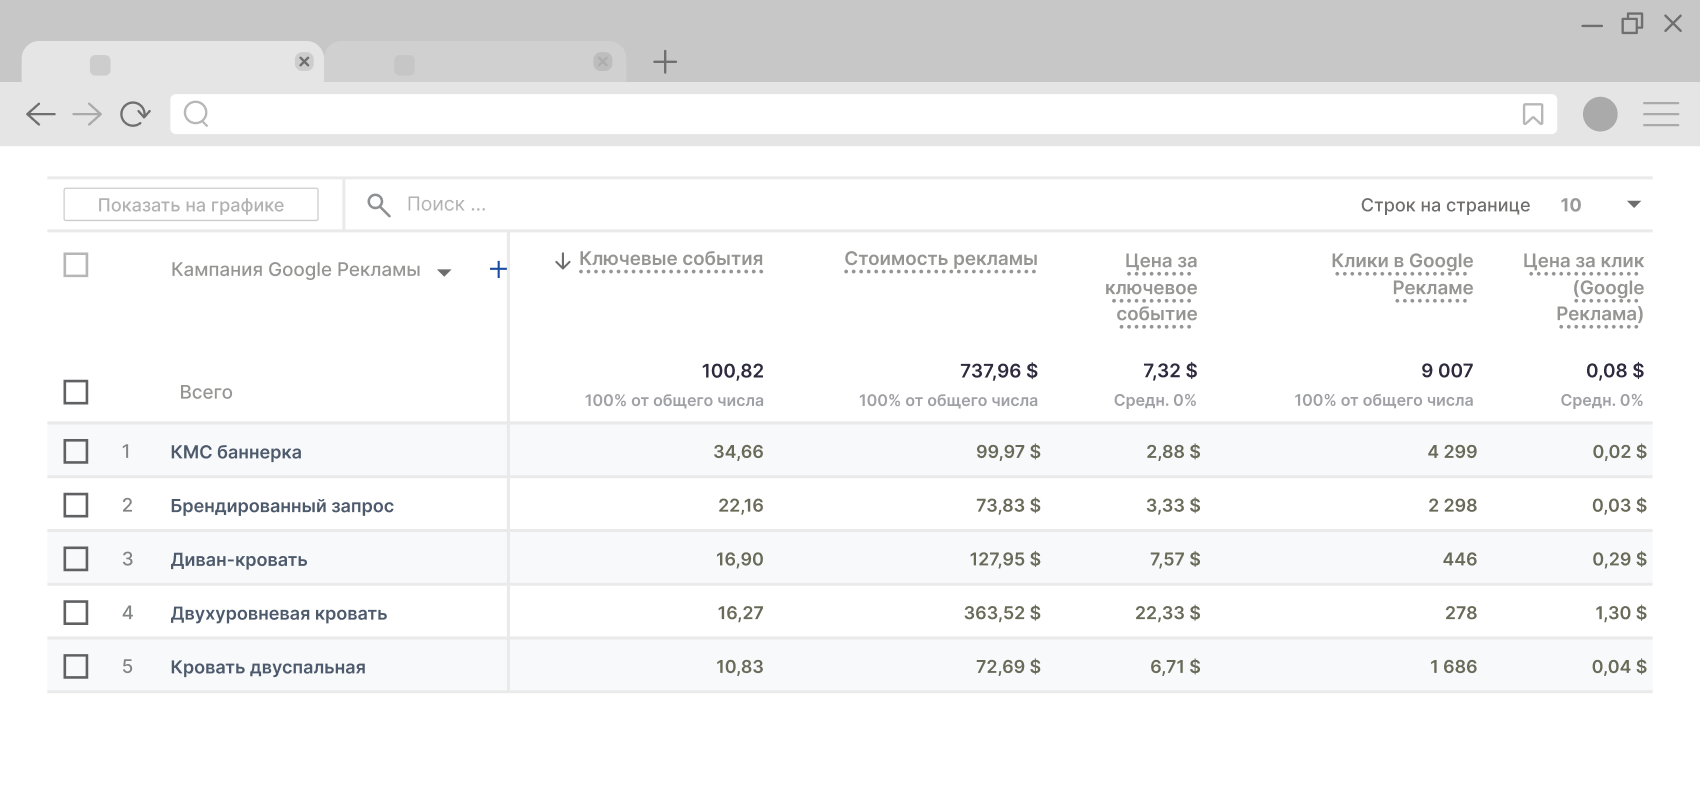The height and width of the screenshot is (786, 1700).
Task: Click the Показать на графике button
Action: (x=191, y=205)
